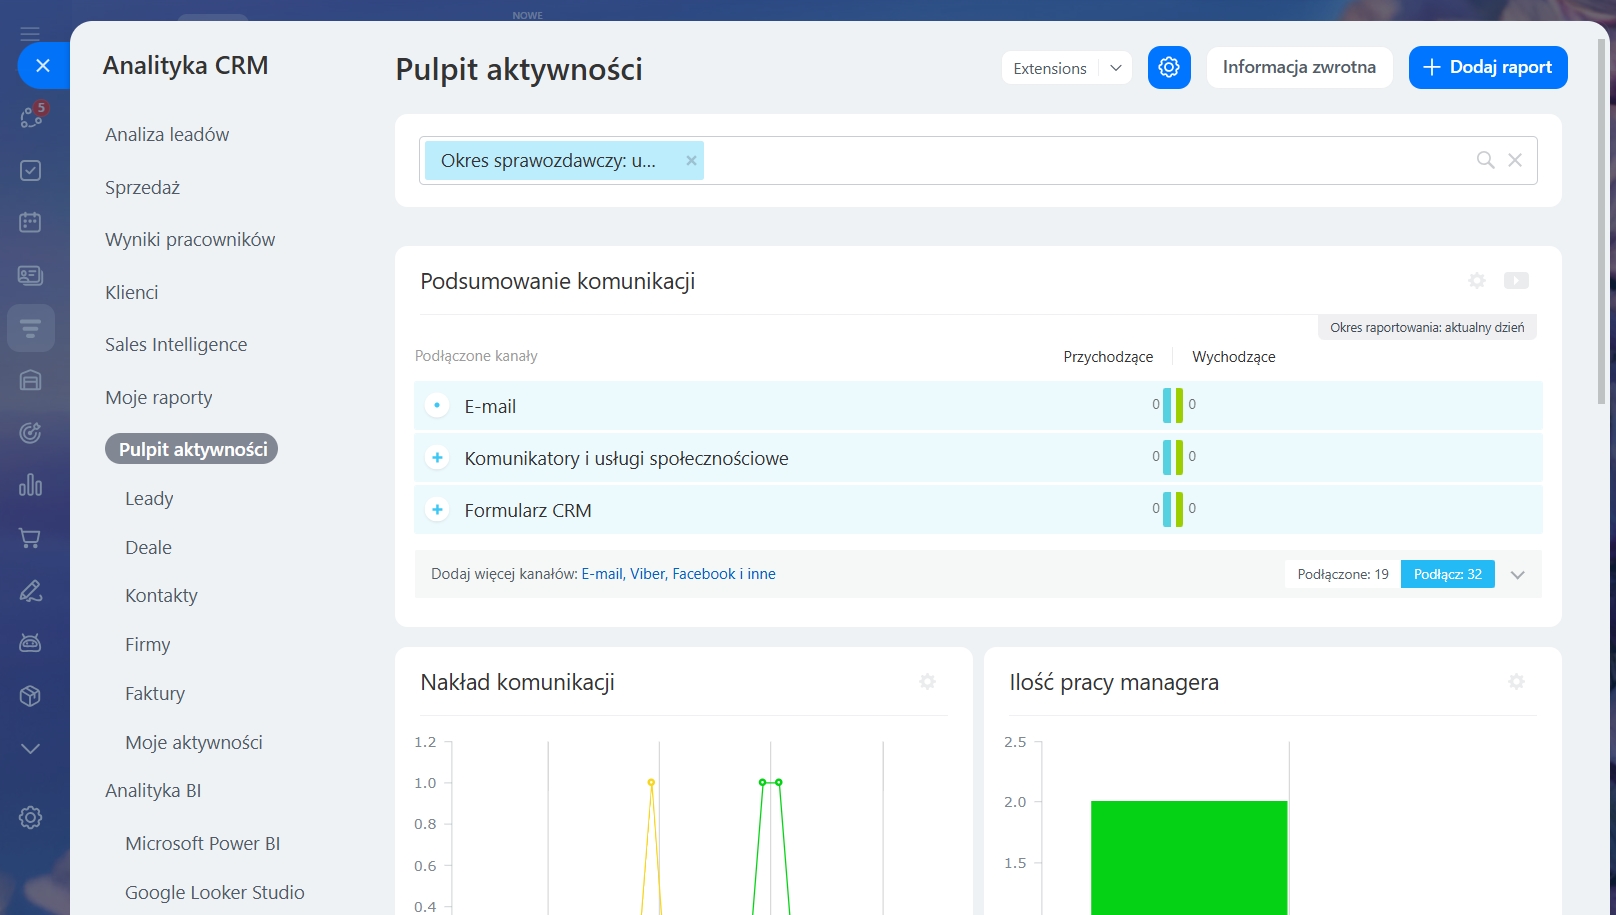
Task: Click the page vertical scrollbar
Action: 1602,220
